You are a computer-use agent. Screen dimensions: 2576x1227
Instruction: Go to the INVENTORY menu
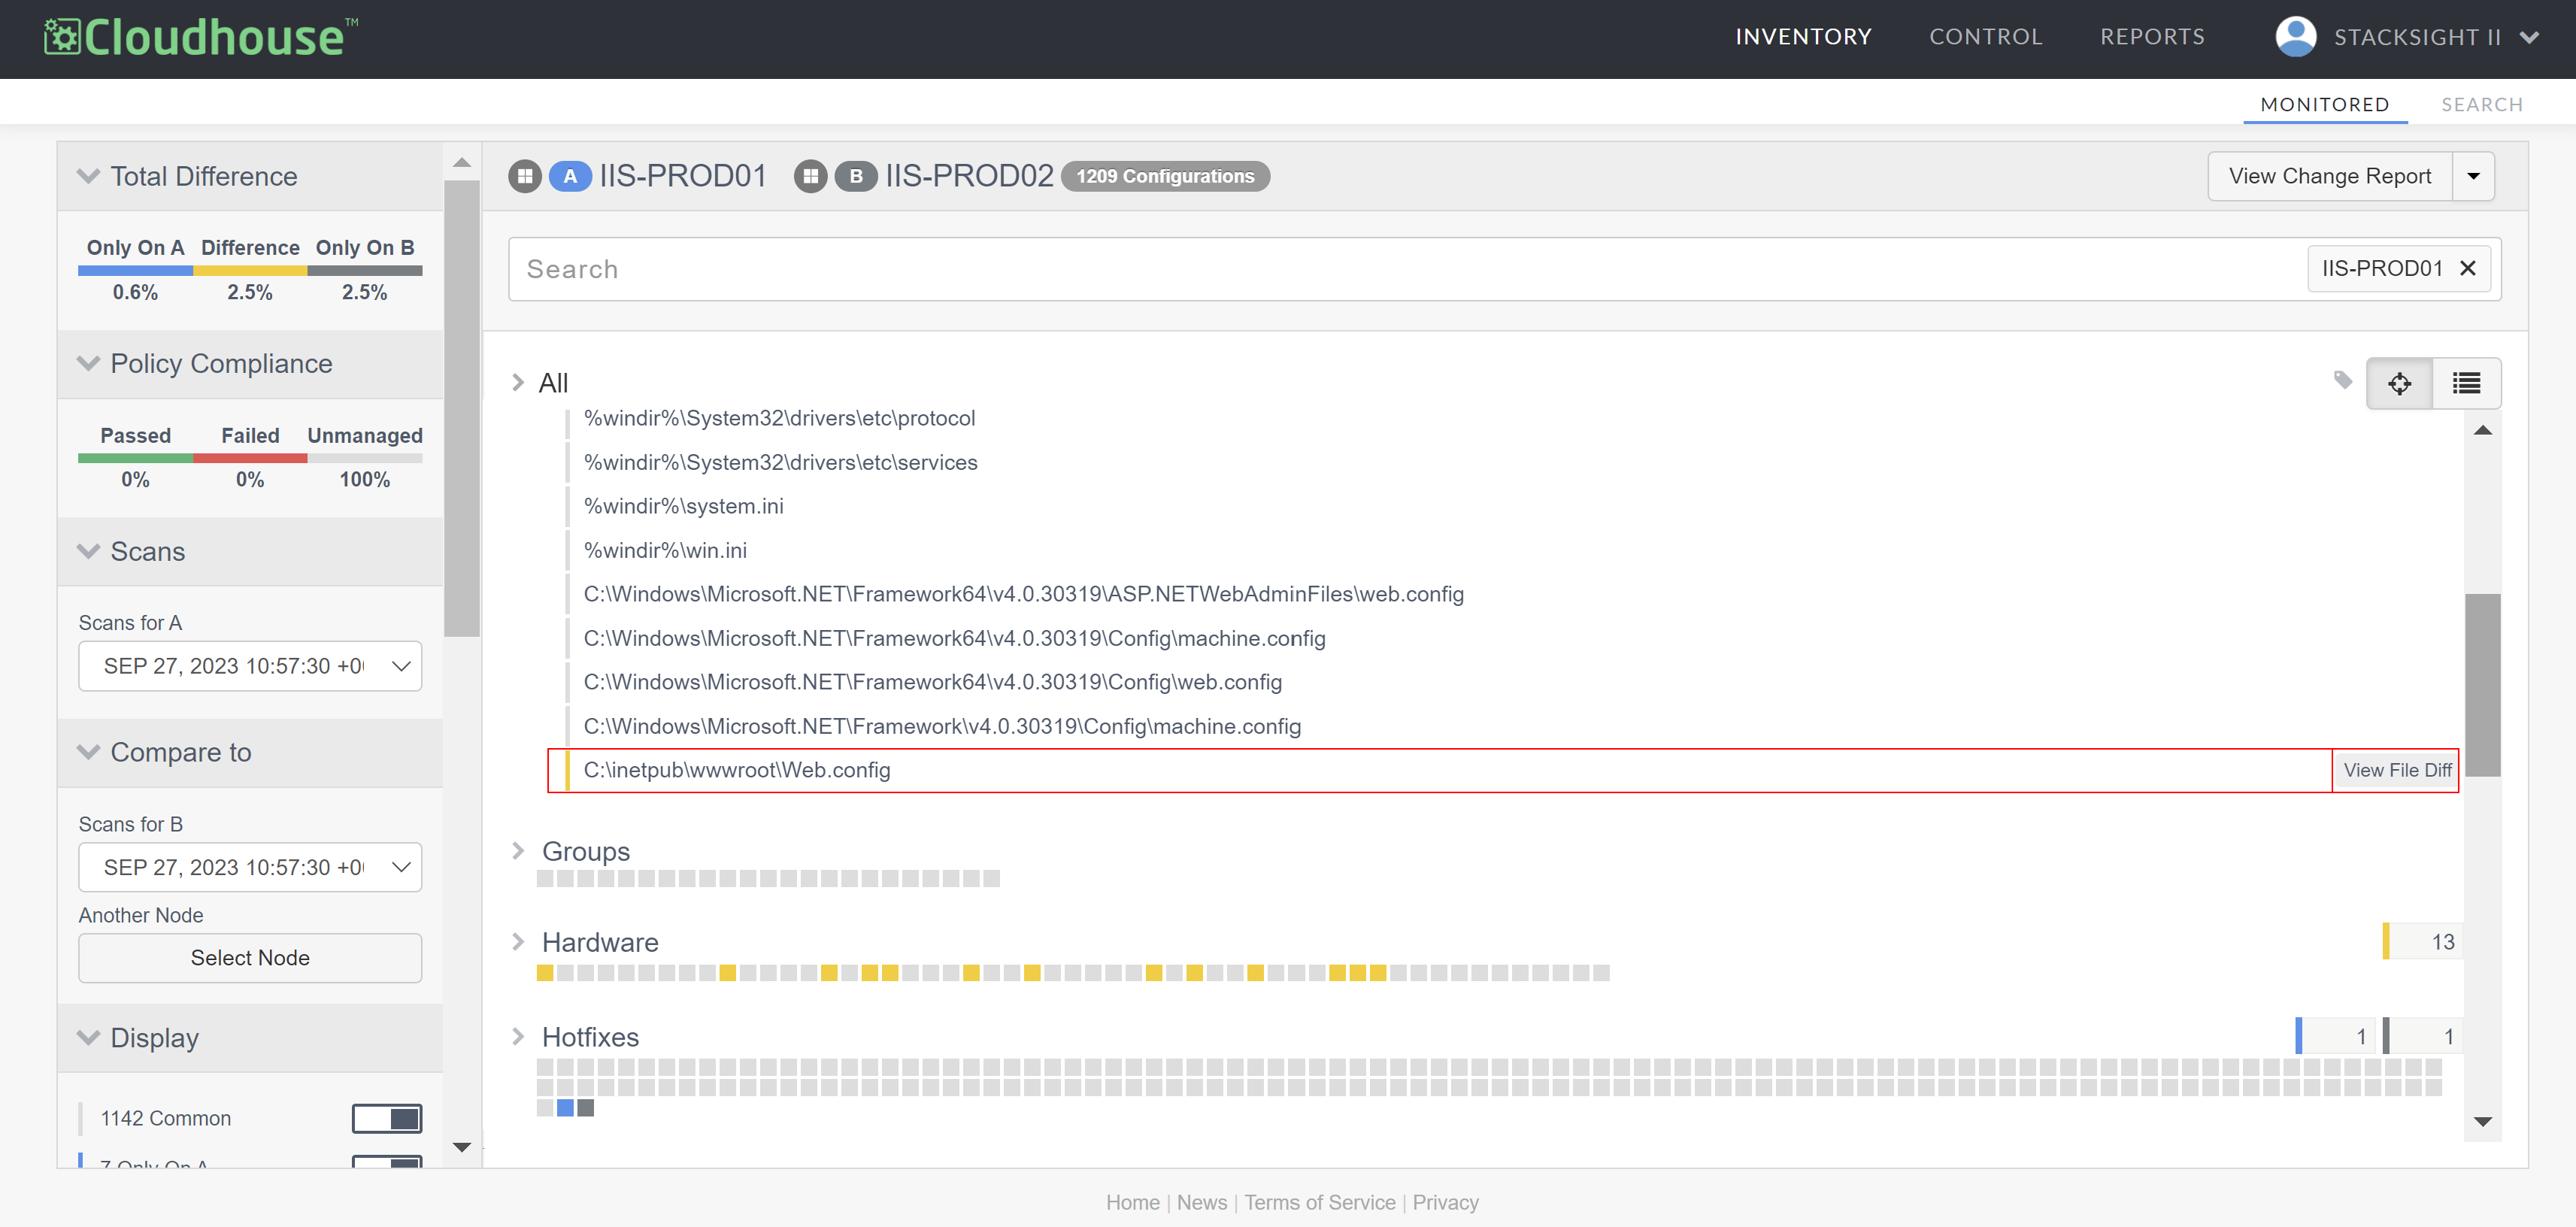point(1803,37)
